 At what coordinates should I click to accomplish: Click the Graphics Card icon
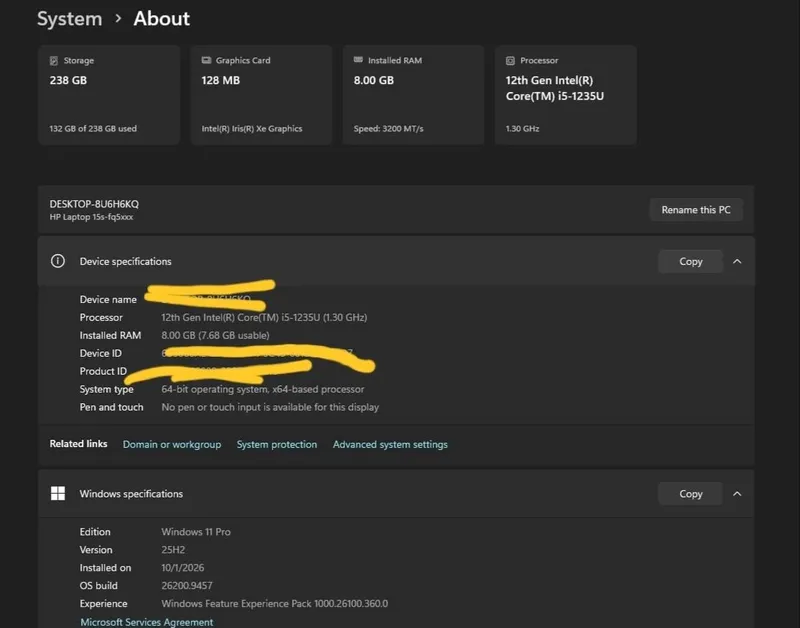206,60
